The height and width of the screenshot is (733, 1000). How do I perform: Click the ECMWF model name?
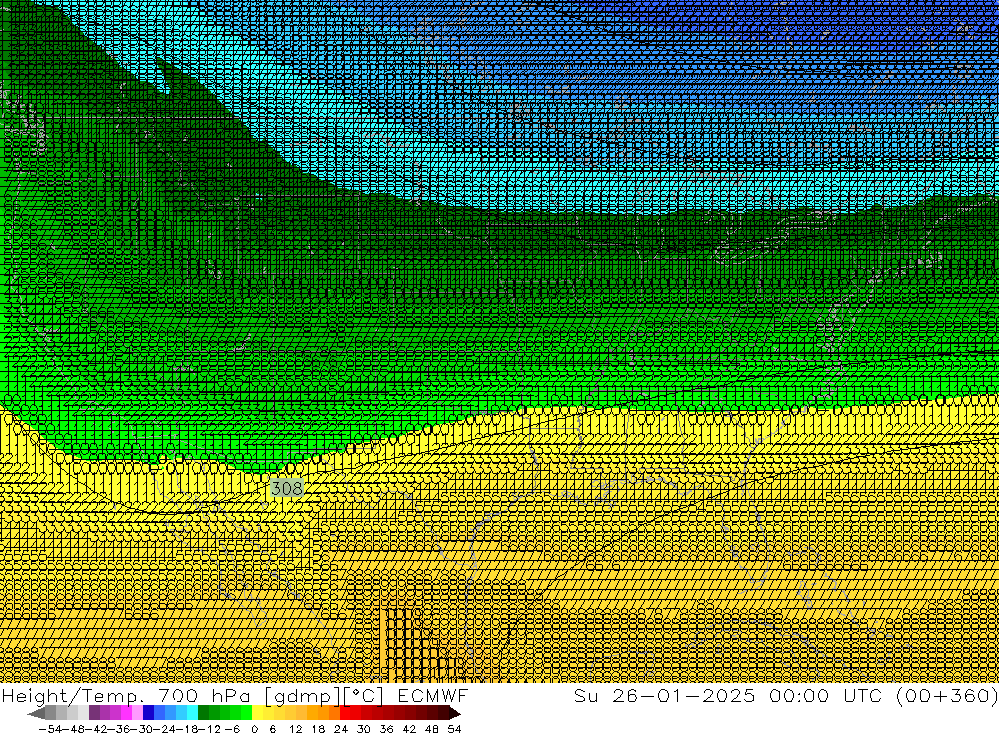point(432,695)
